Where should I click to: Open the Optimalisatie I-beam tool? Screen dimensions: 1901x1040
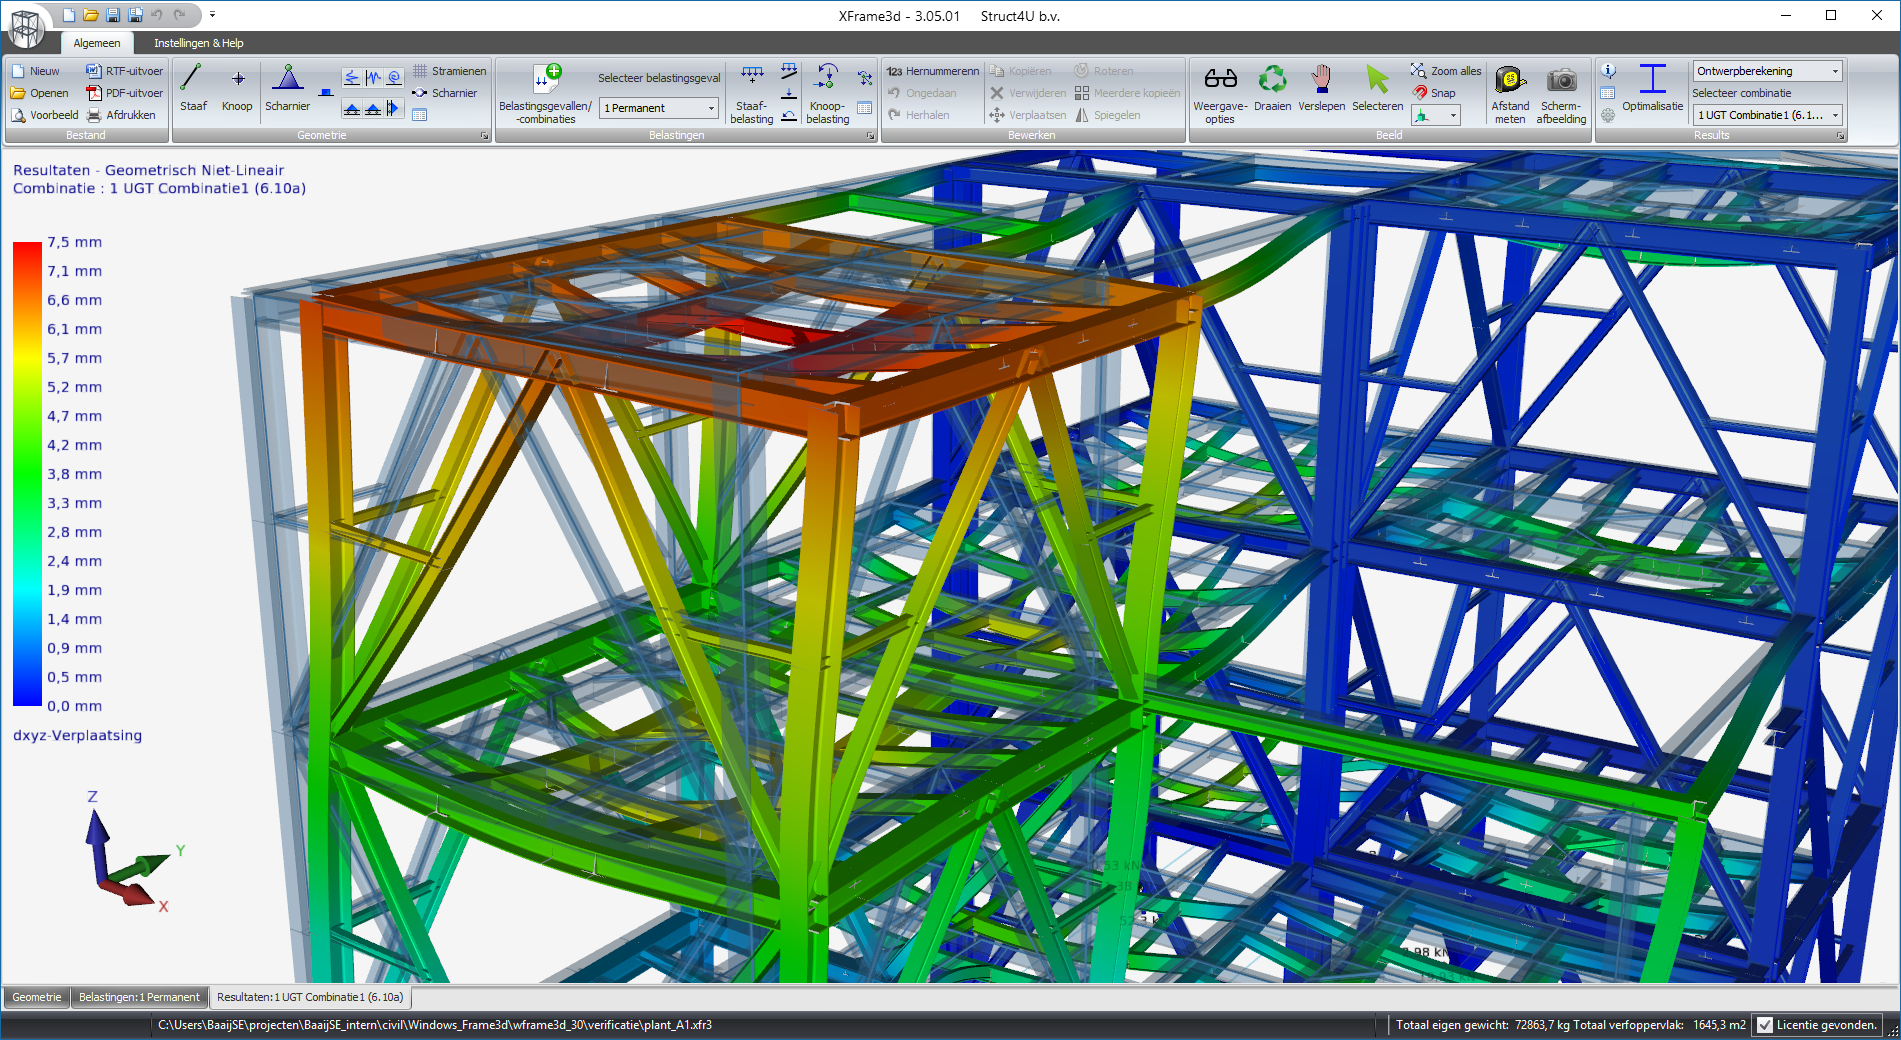coord(1652,88)
